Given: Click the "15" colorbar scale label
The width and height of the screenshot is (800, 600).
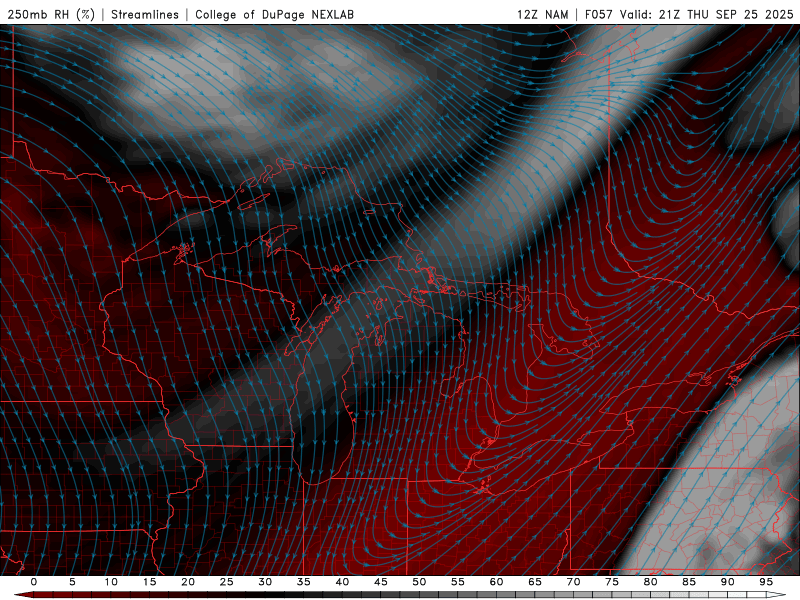Looking at the screenshot, I should [149, 582].
